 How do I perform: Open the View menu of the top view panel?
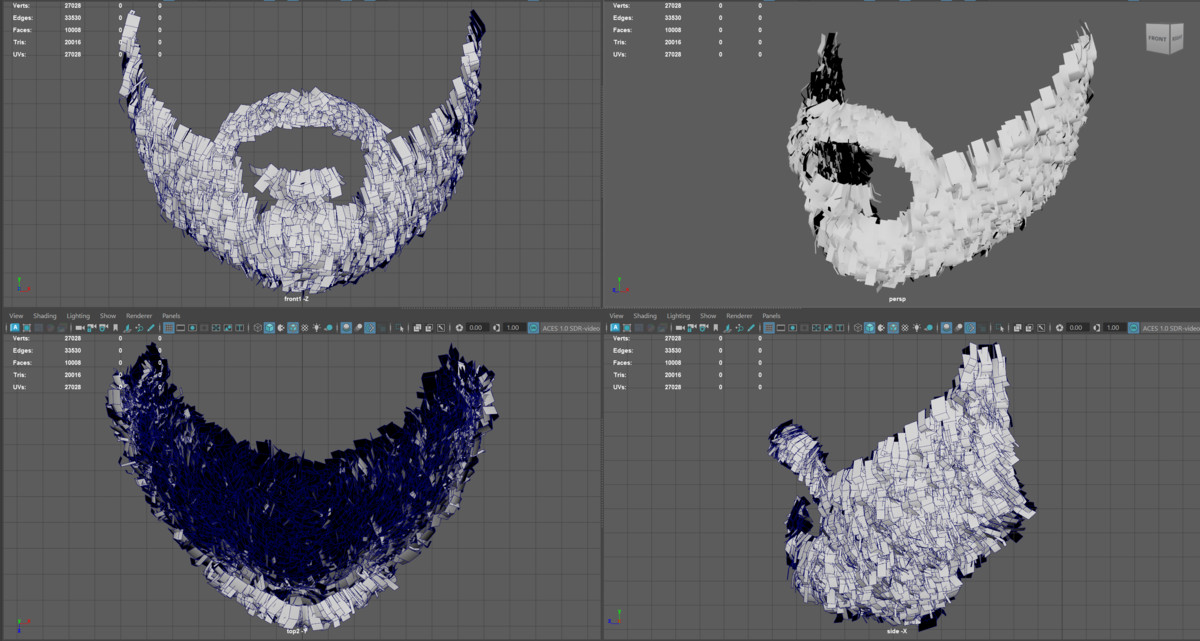pyautogui.click(x=16, y=316)
